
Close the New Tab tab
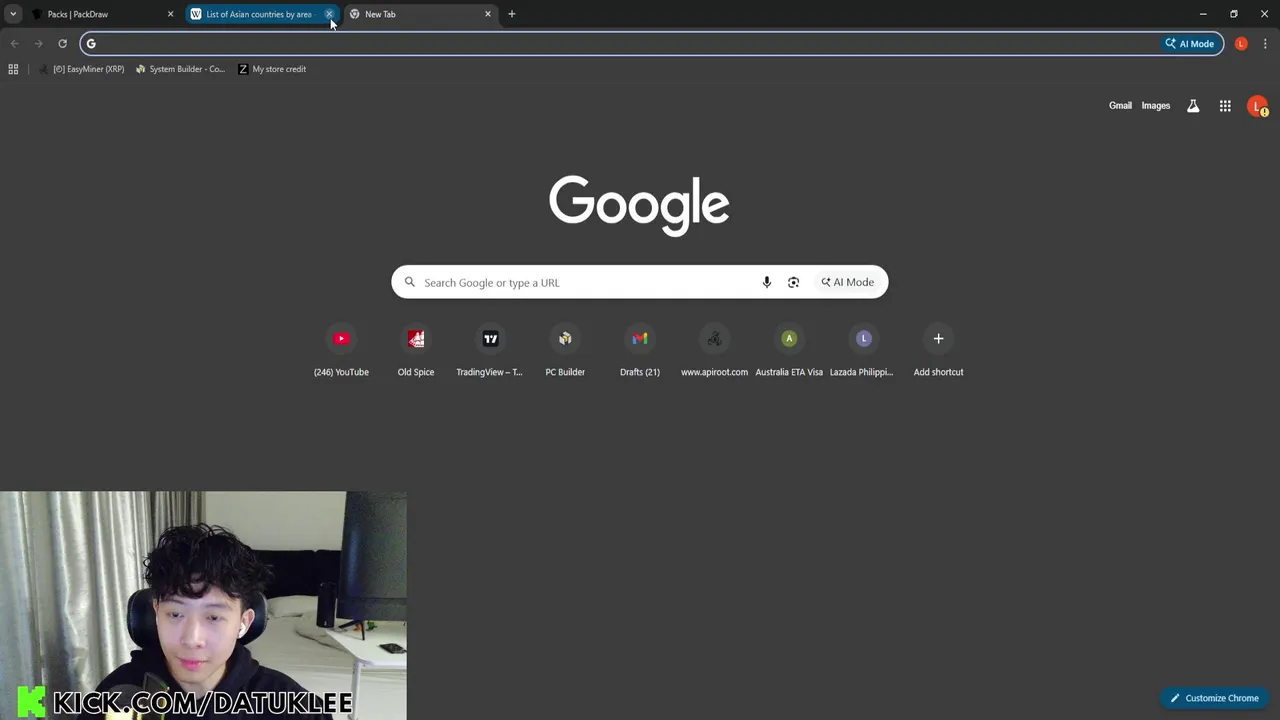(x=488, y=14)
